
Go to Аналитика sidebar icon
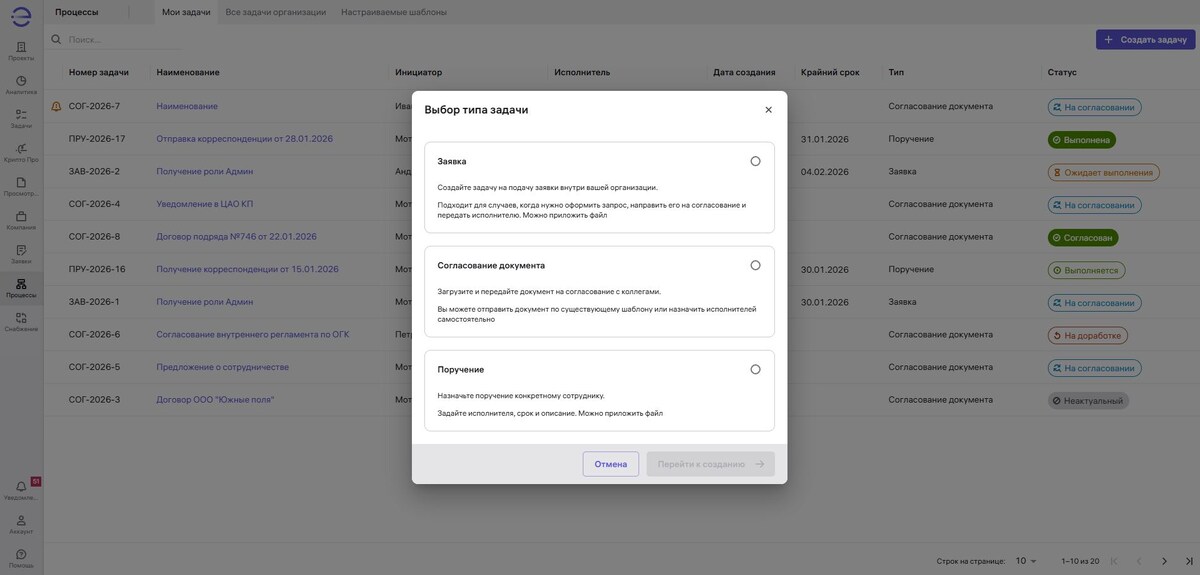tap(21, 84)
